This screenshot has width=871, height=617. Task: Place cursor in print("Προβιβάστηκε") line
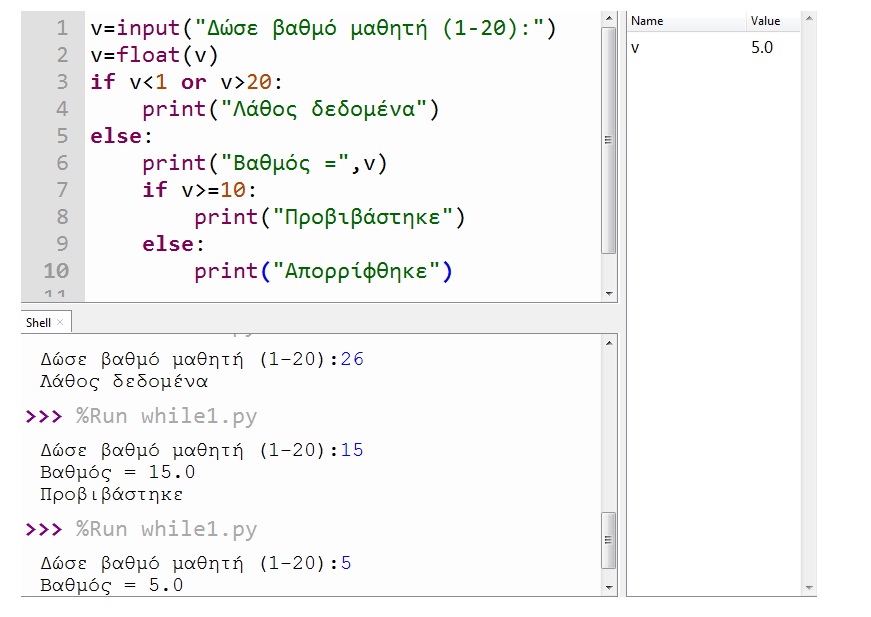[329, 217]
